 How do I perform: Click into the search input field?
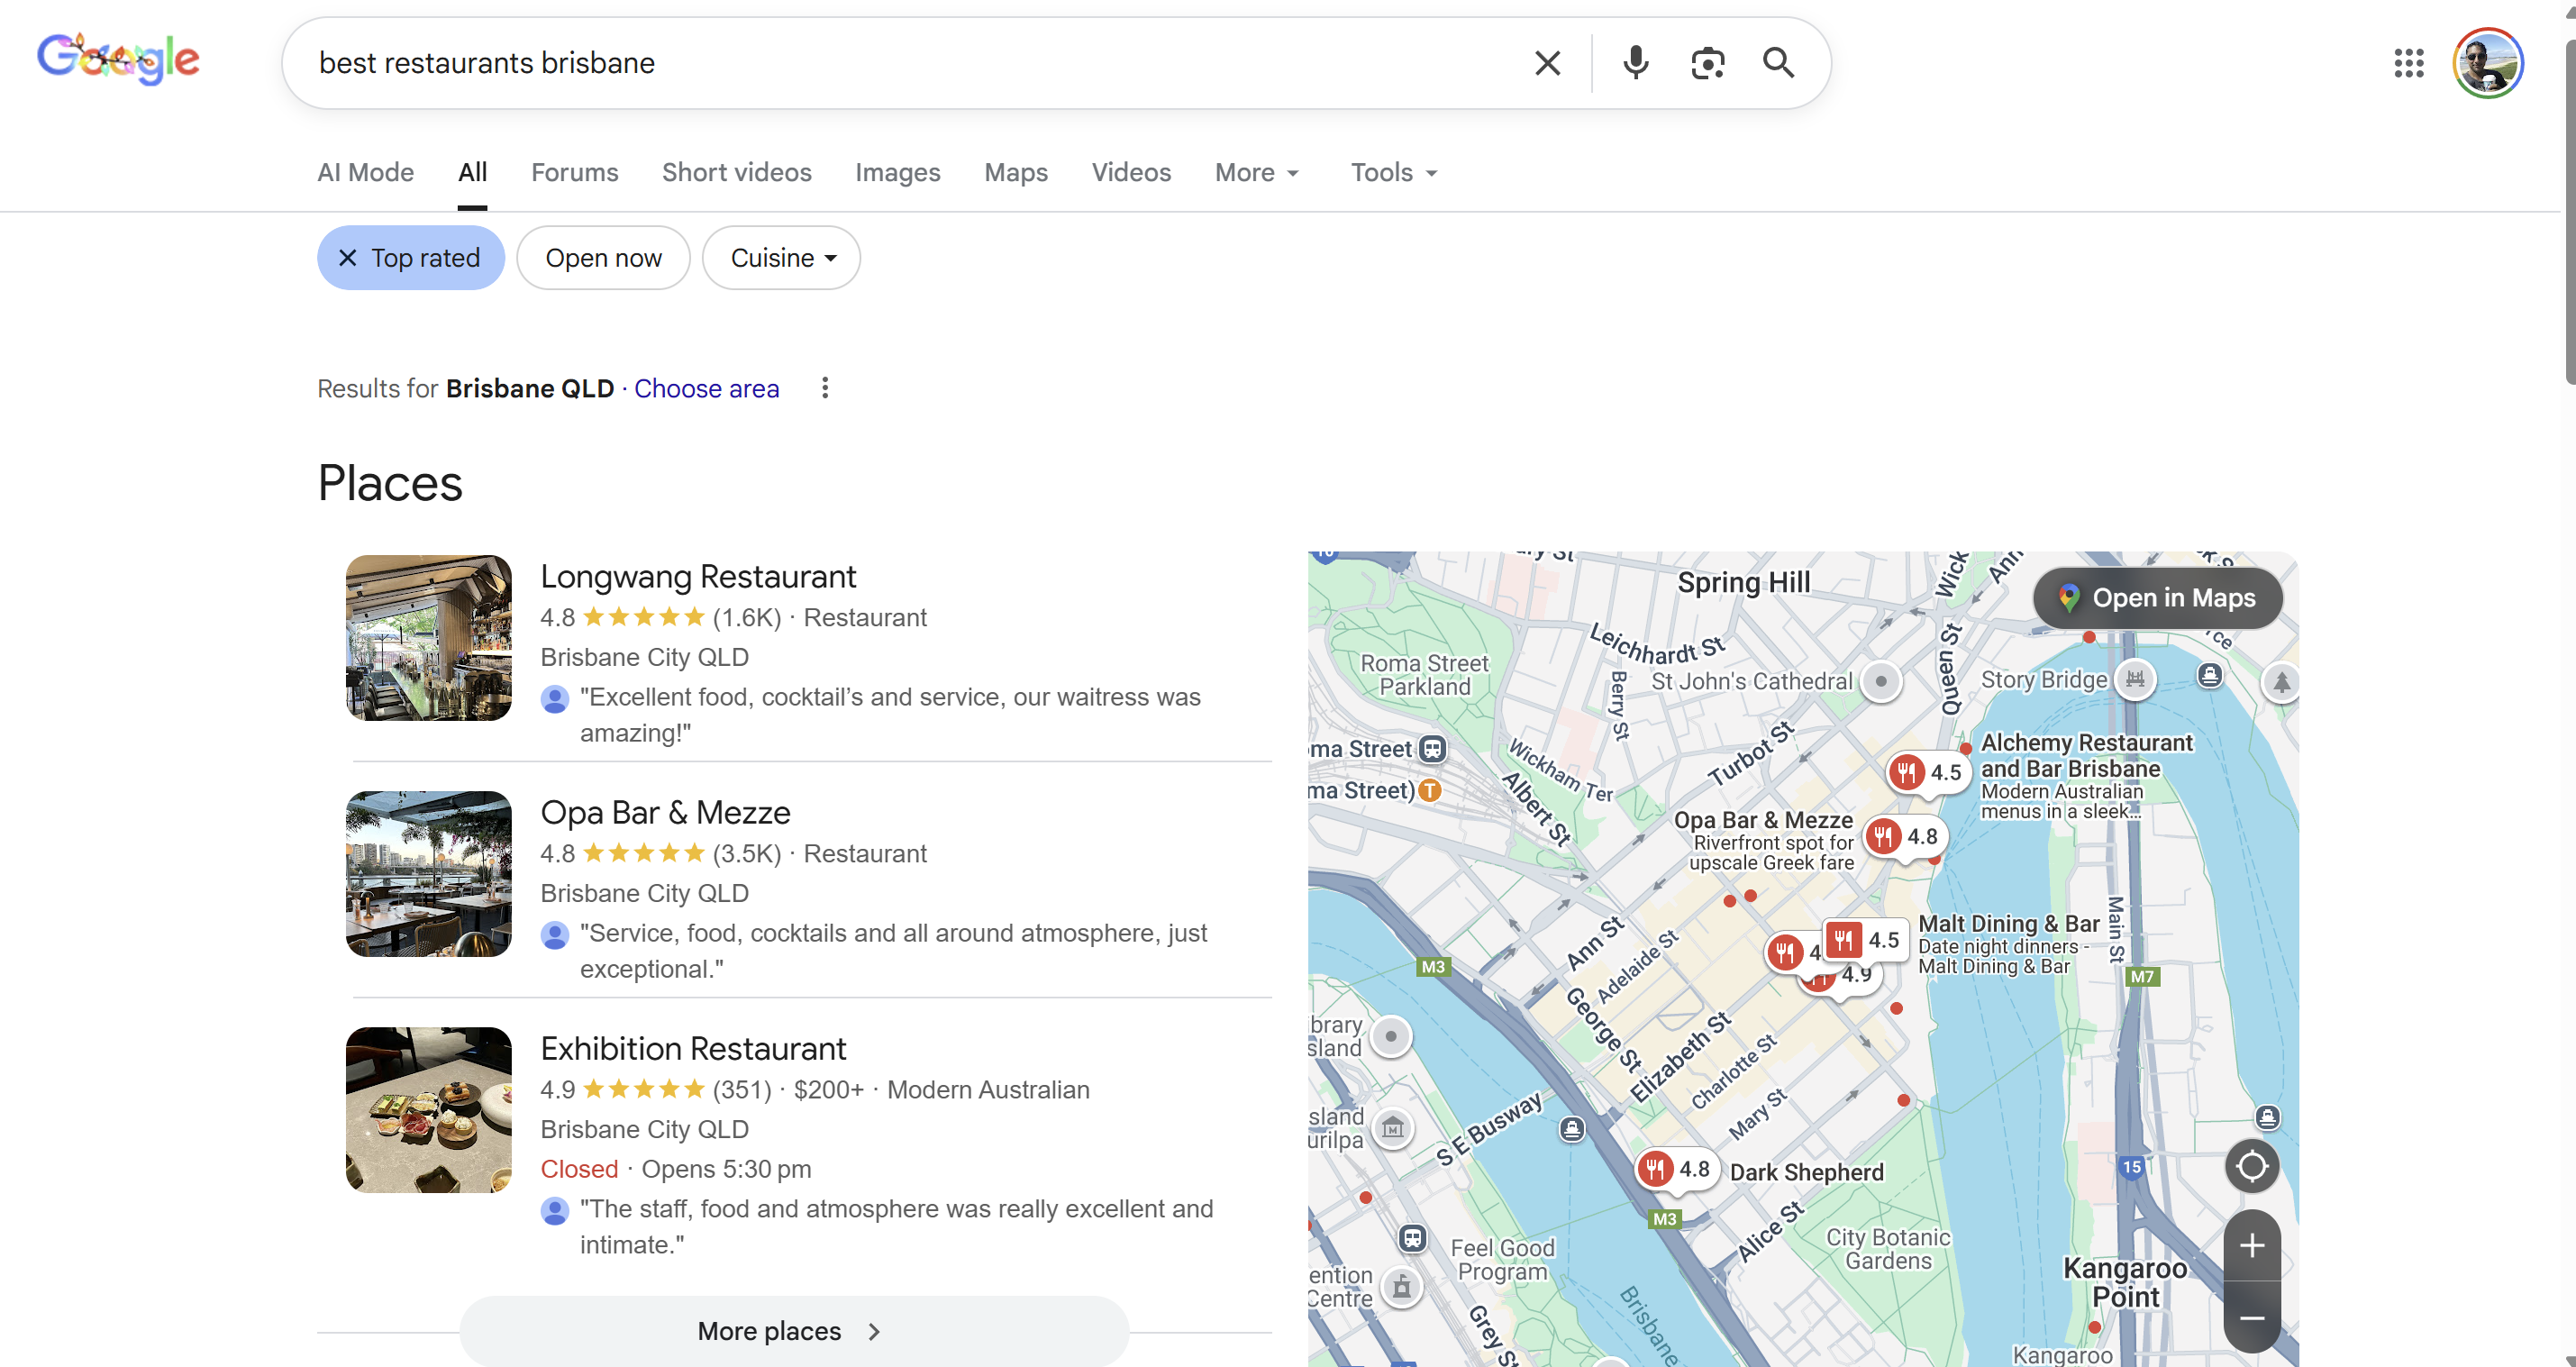pyautogui.click(x=900, y=63)
